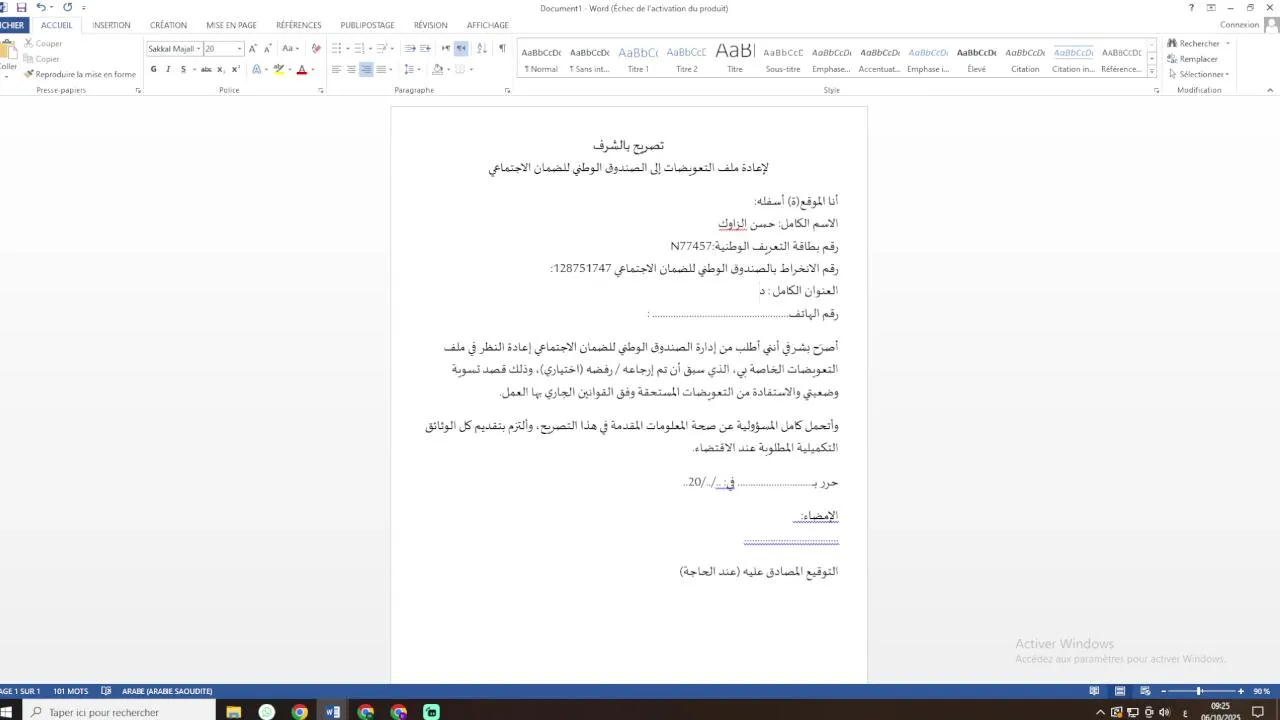The image size is (1280, 720).
Task: Open ribbon display options icon
Action: pyautogui.click(x=1211, y=8)
